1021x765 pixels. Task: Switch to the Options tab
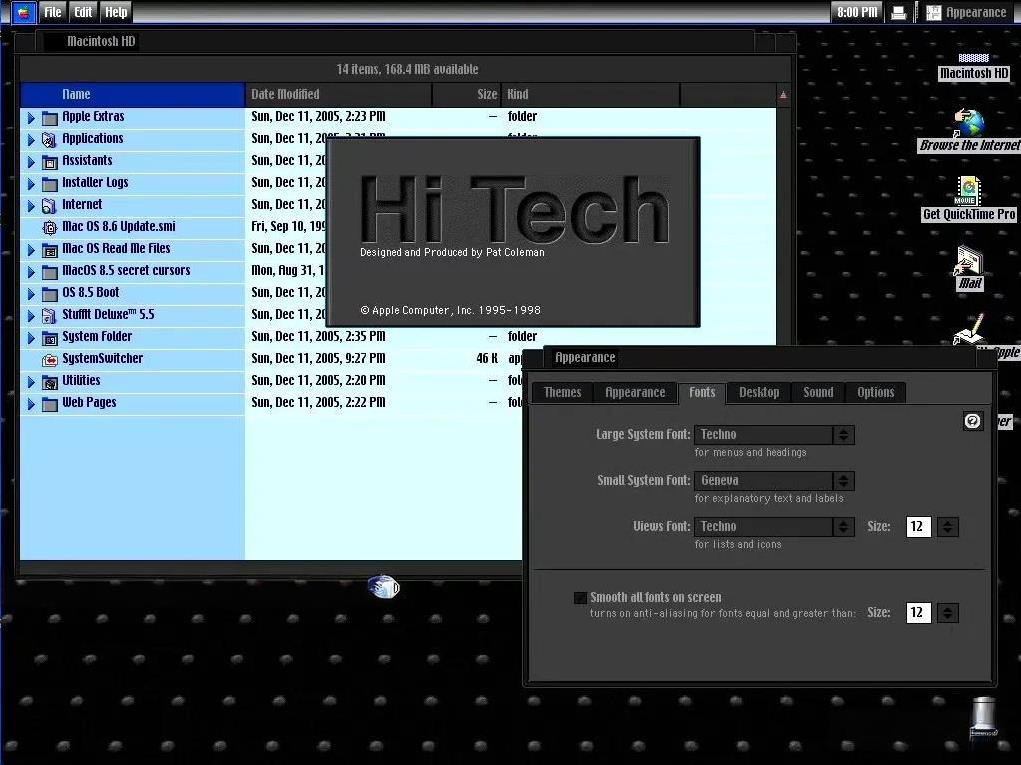pos(876,392)
